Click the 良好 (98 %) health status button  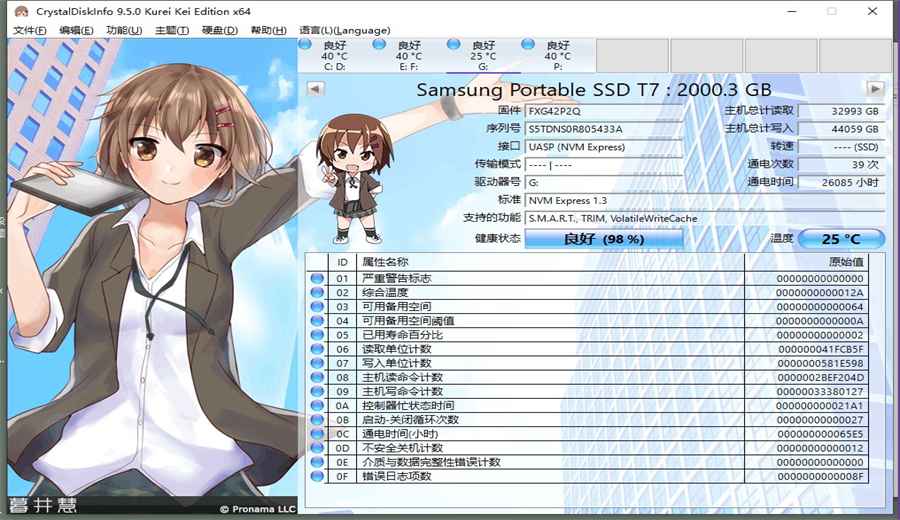(604, 239)
